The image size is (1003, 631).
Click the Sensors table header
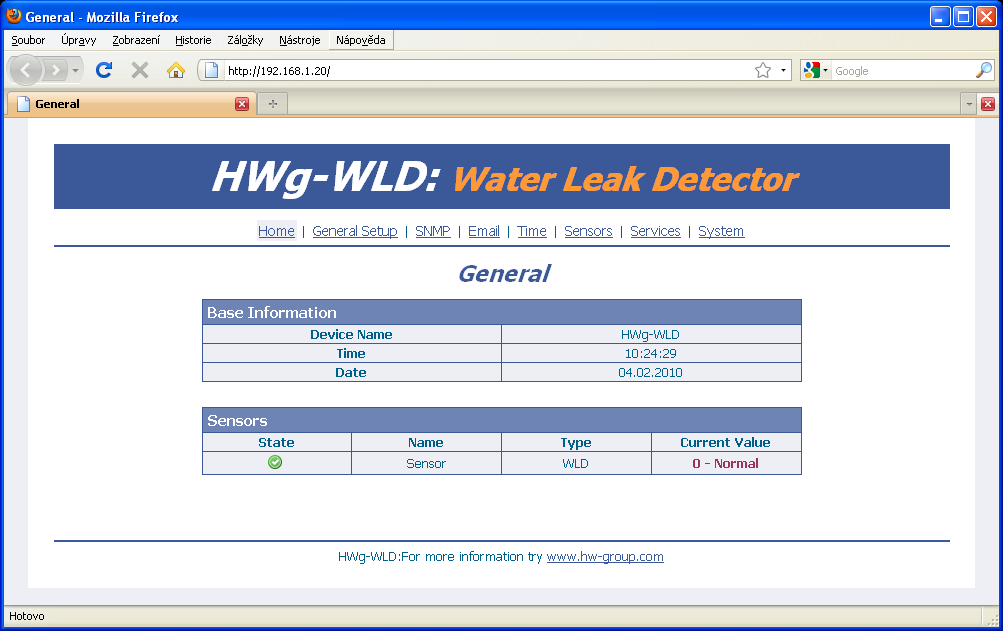[x=502, y=420]
